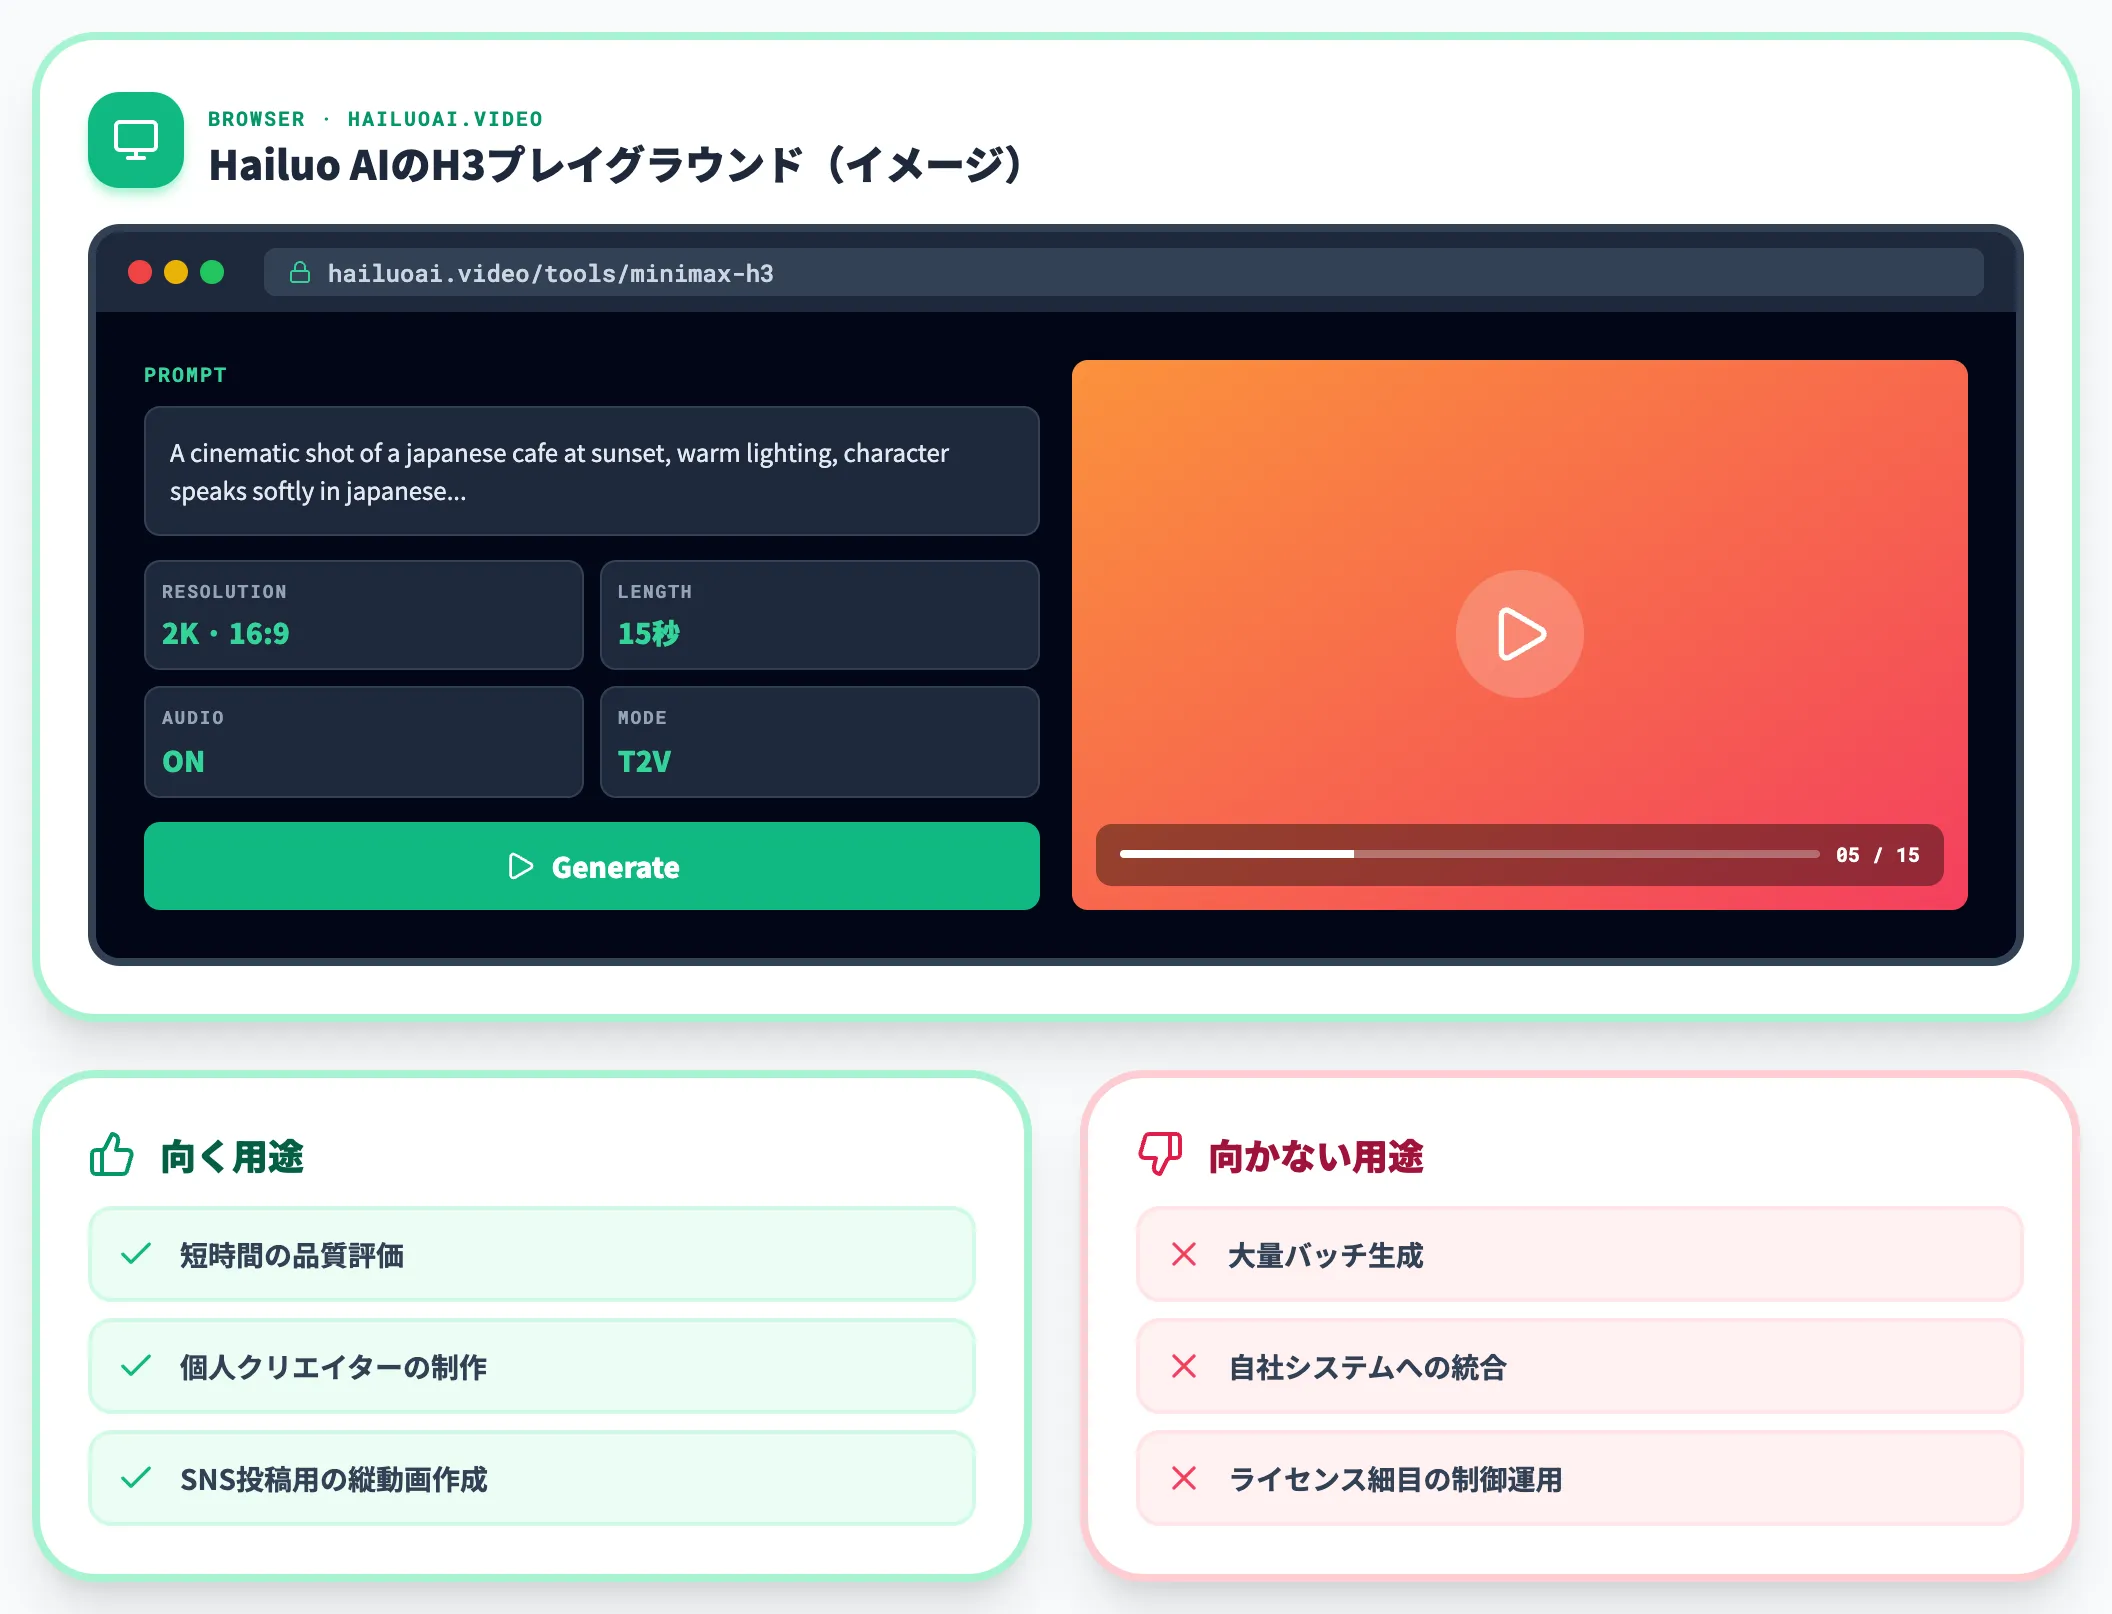Click the green monitor browser icon
The image size is (2112, 1614).
136,140
